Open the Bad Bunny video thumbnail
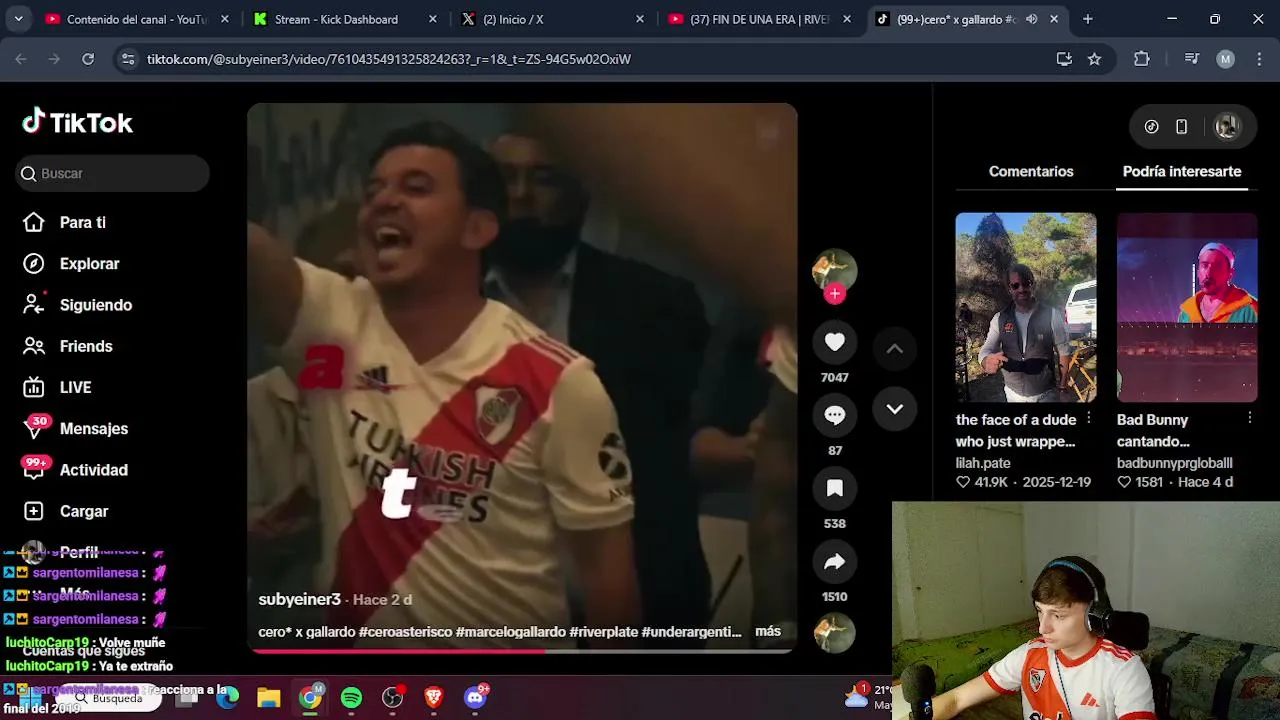This screenshot has height=720, width=1280. [x=1187, y=307]
